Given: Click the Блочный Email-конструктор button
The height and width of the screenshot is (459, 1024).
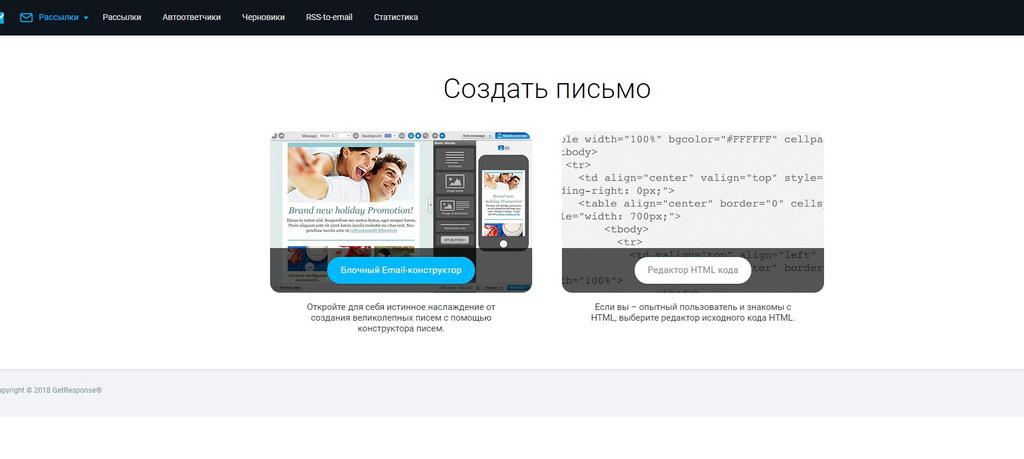Looking at the screenshot, I should click(401, 270).
